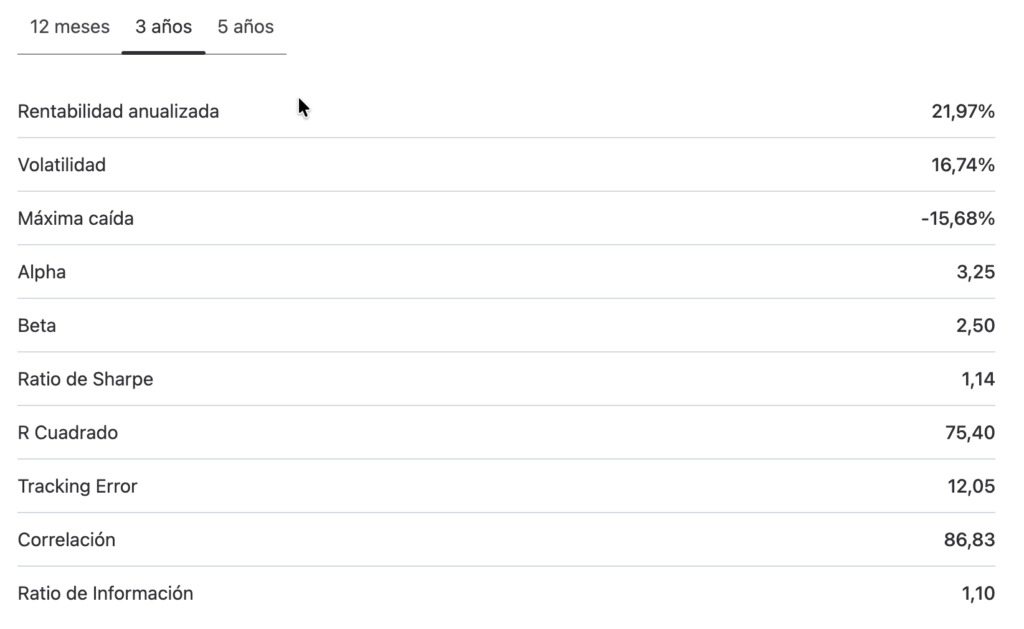Switch to the 12 meses tab

pos(69,27)
